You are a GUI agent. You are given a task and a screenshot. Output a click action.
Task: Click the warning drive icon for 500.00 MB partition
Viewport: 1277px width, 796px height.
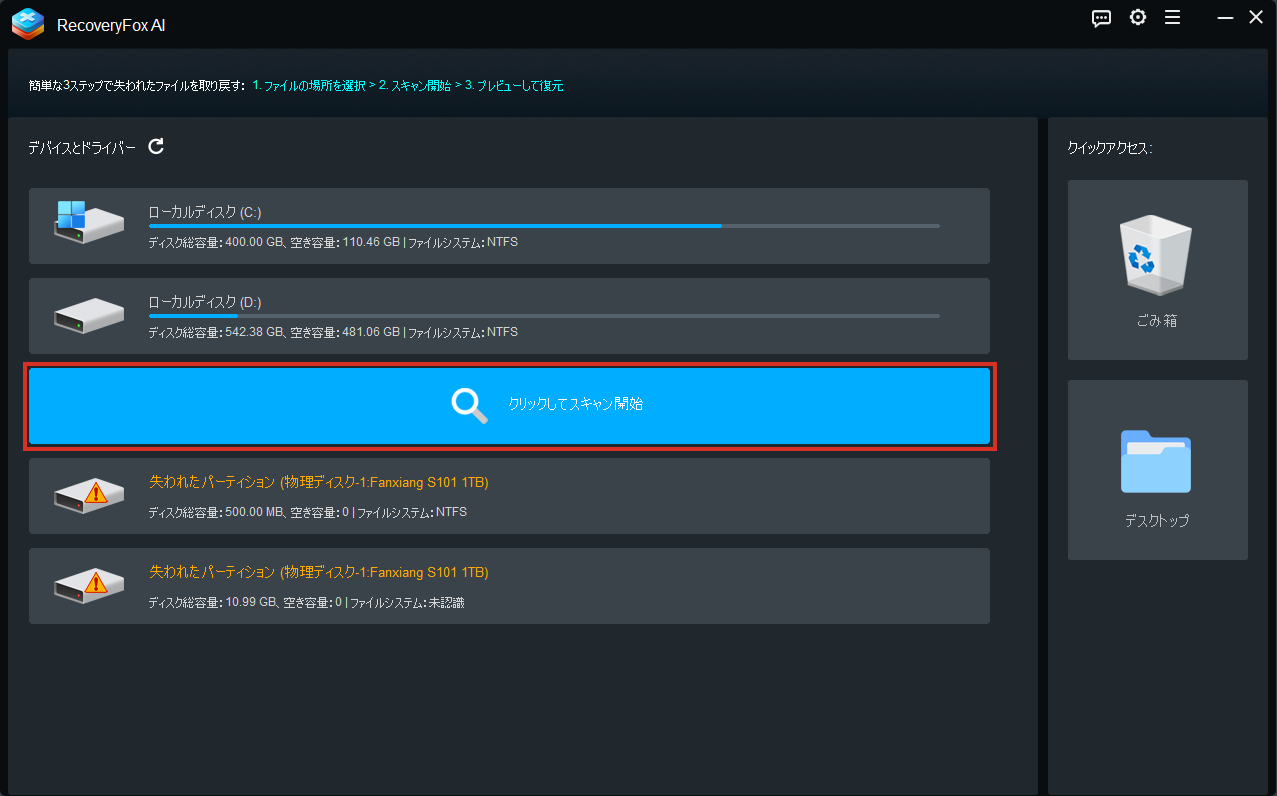click(x=89, y=495)
